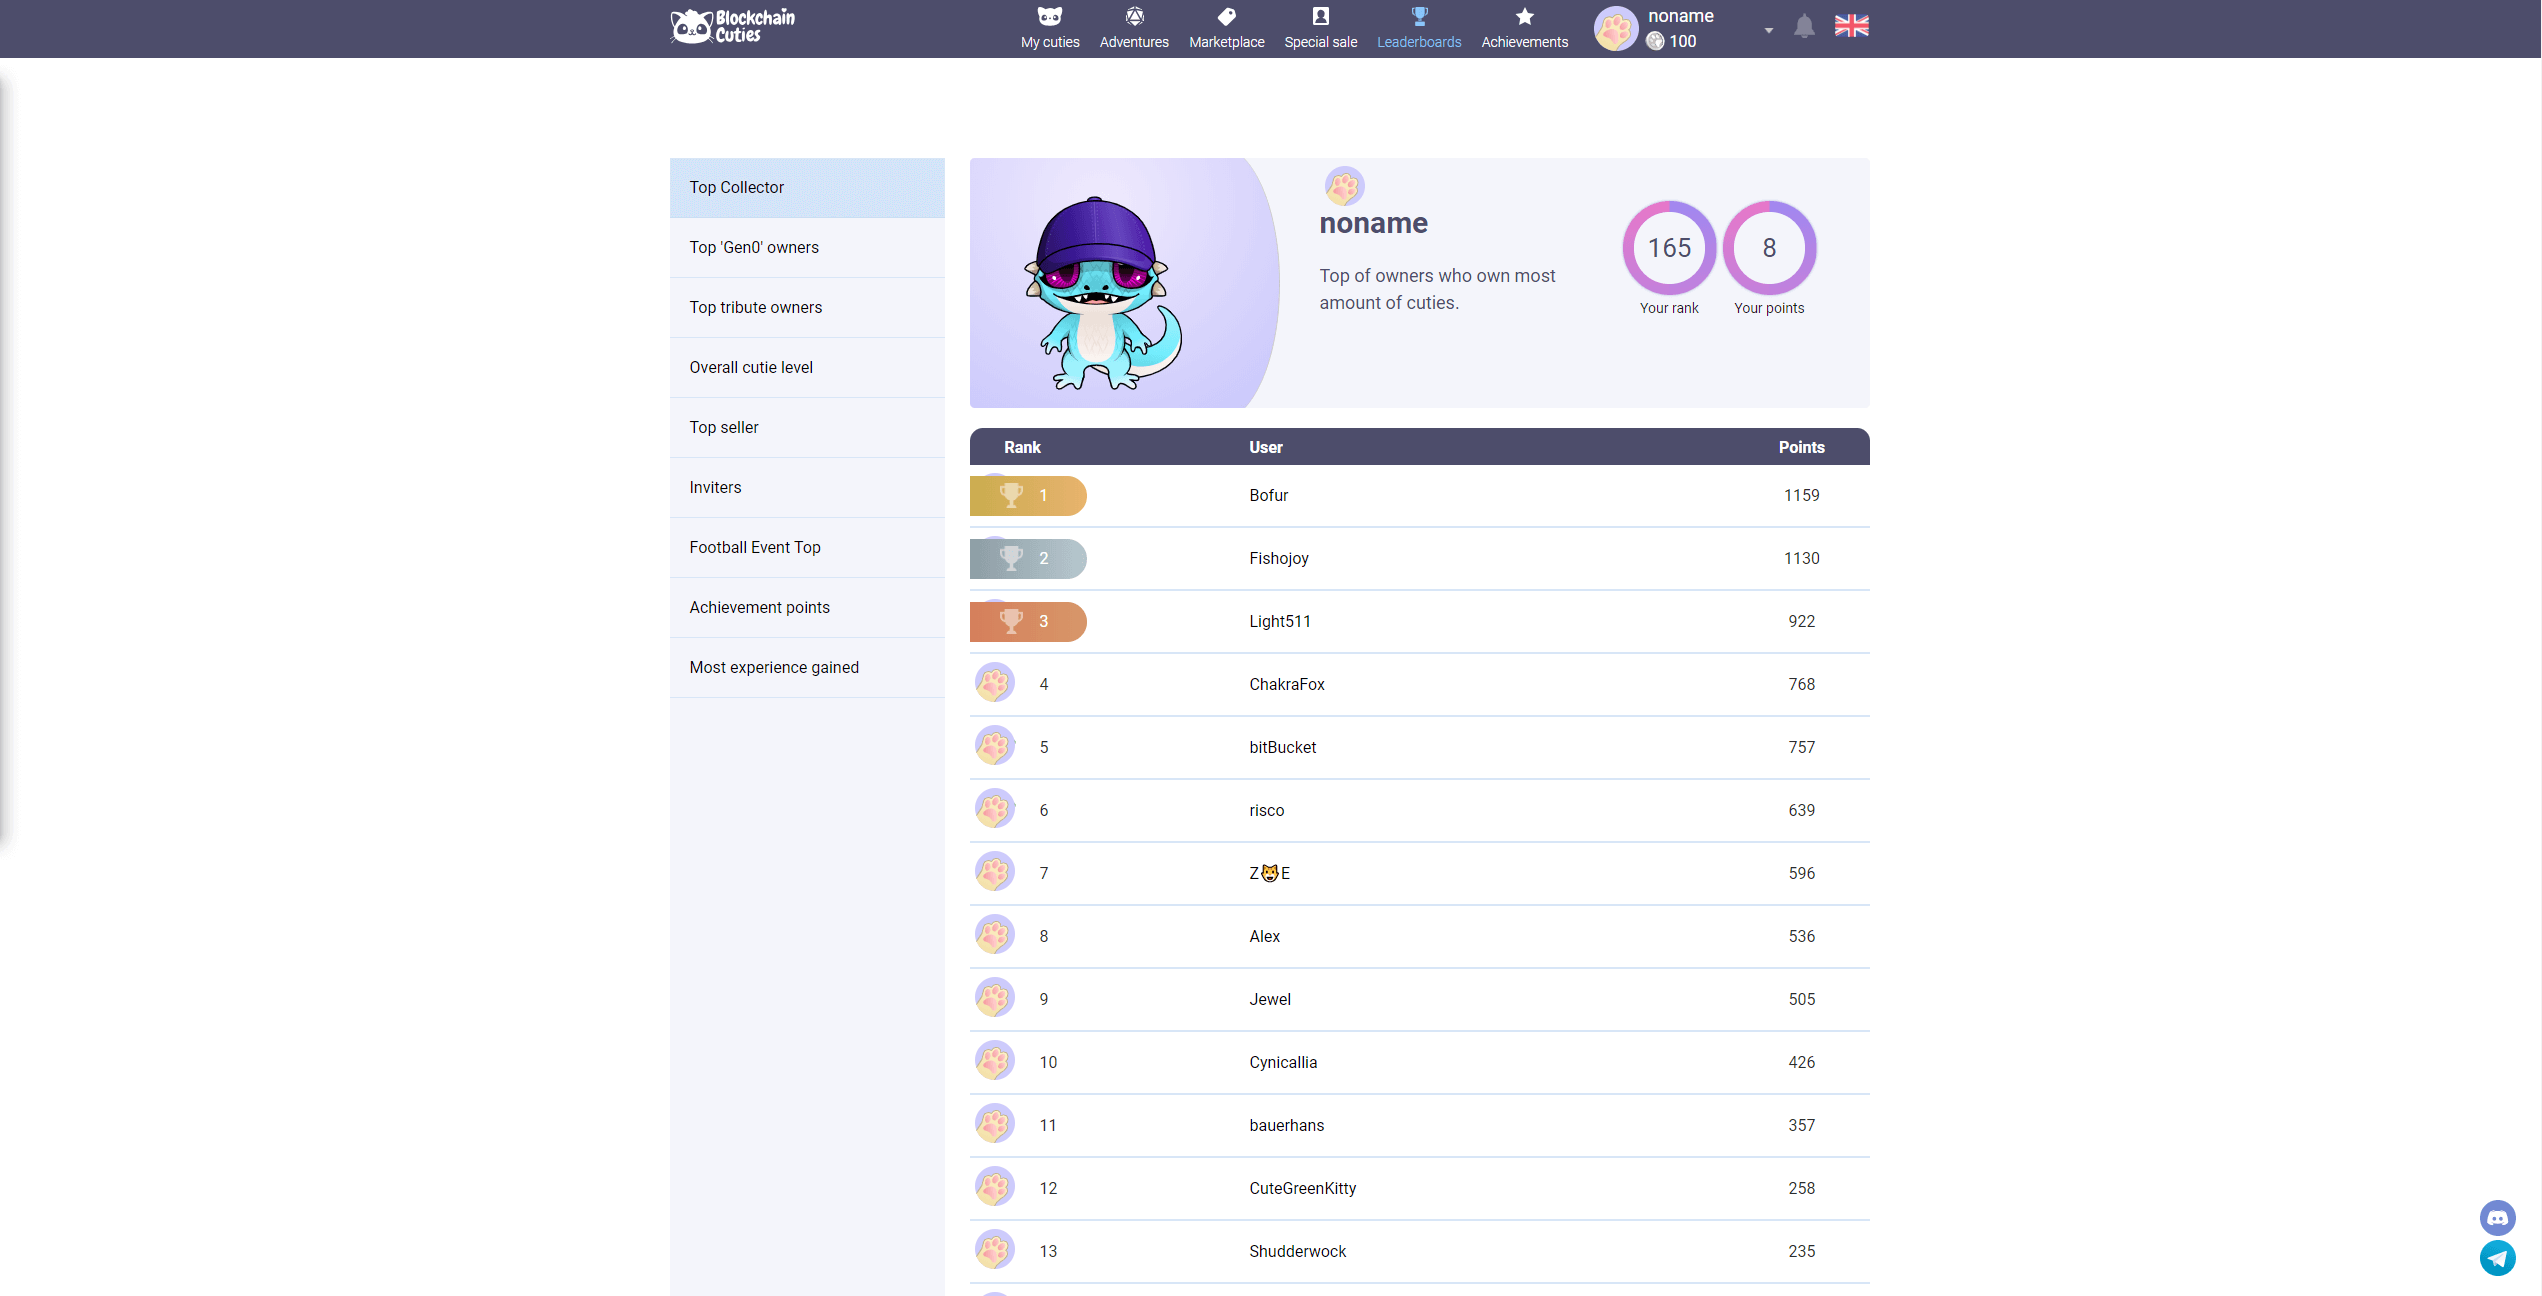Click the small paw avatar above noname
The width and height of the screenshot is (2542, 1296).
tap(1344, 186)
